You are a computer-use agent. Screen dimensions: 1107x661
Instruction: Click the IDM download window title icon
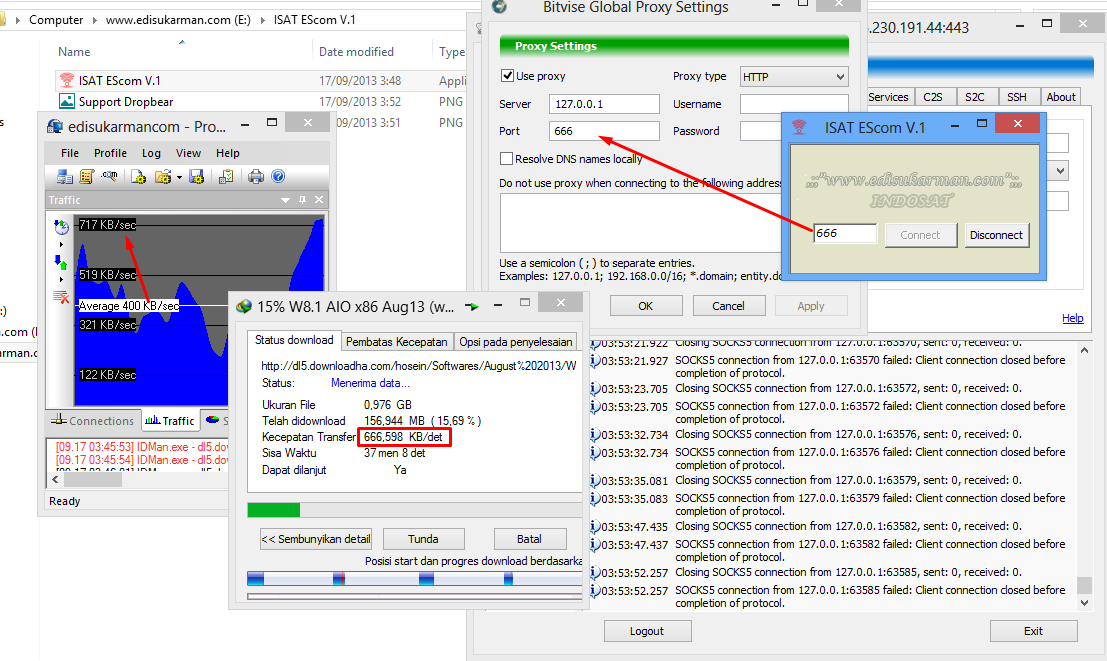pyautogui.click(x=244, y=306)
